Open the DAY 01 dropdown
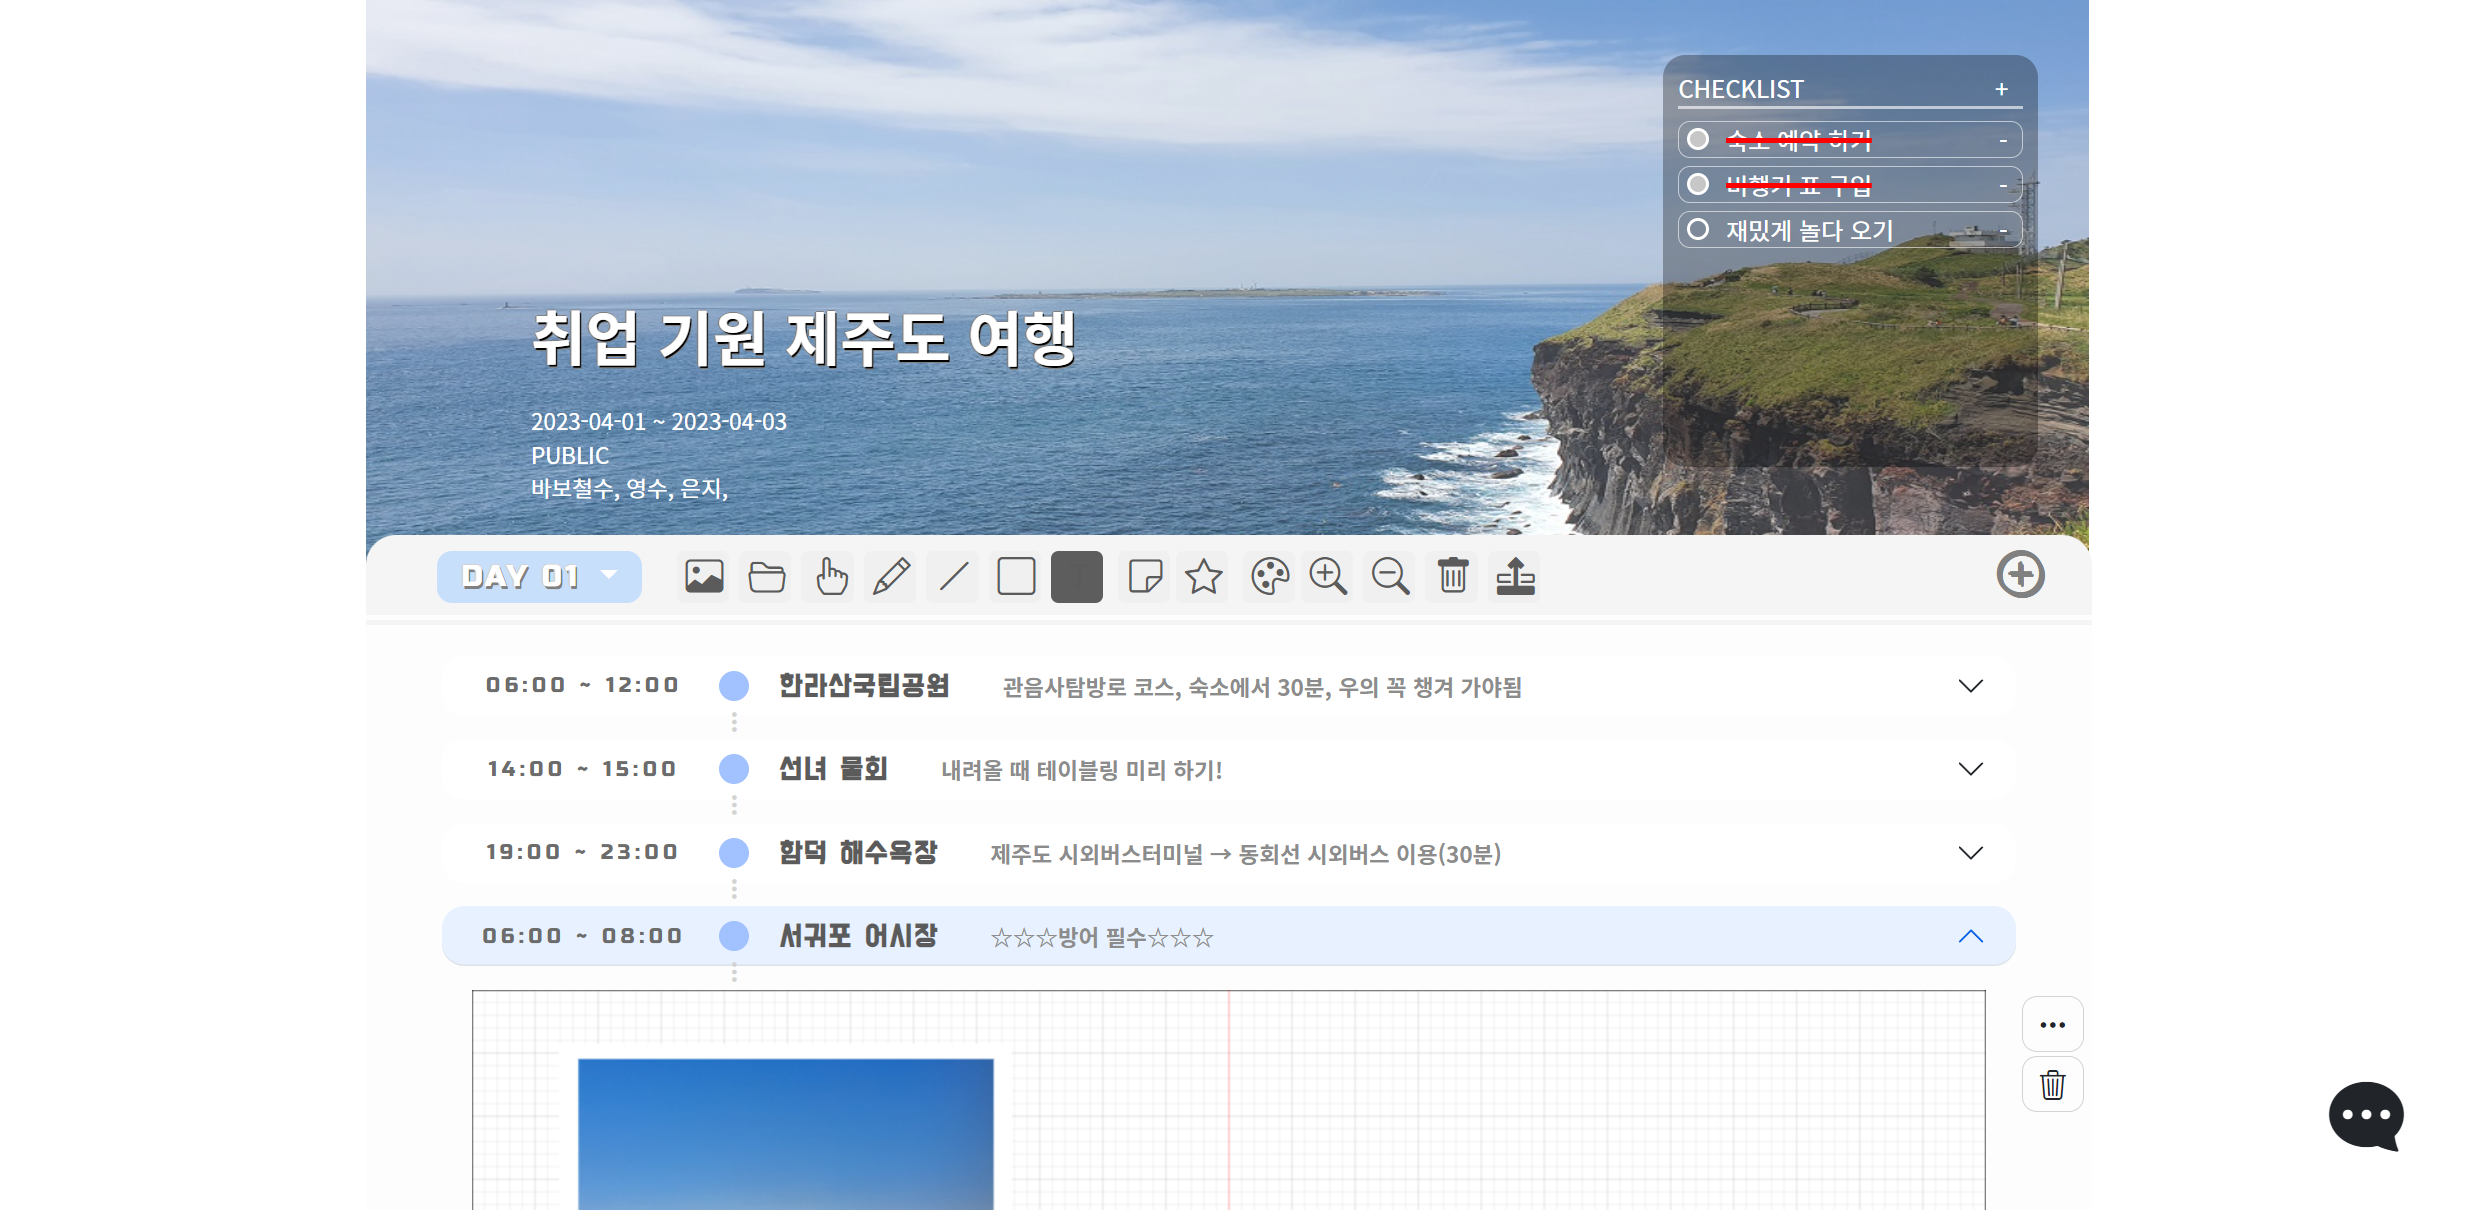The height and width of the screenshot is (1210, 2476). pyautogui.click(x=539, y=577)
